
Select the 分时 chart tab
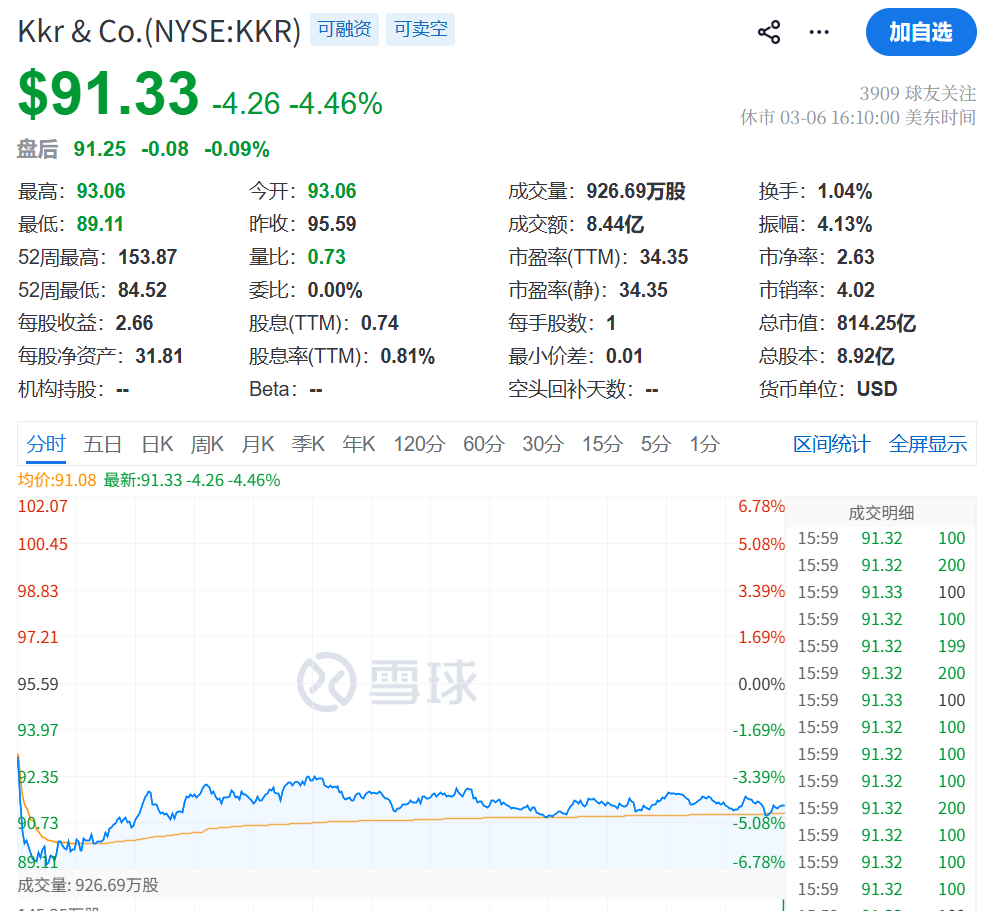point(46,444)
